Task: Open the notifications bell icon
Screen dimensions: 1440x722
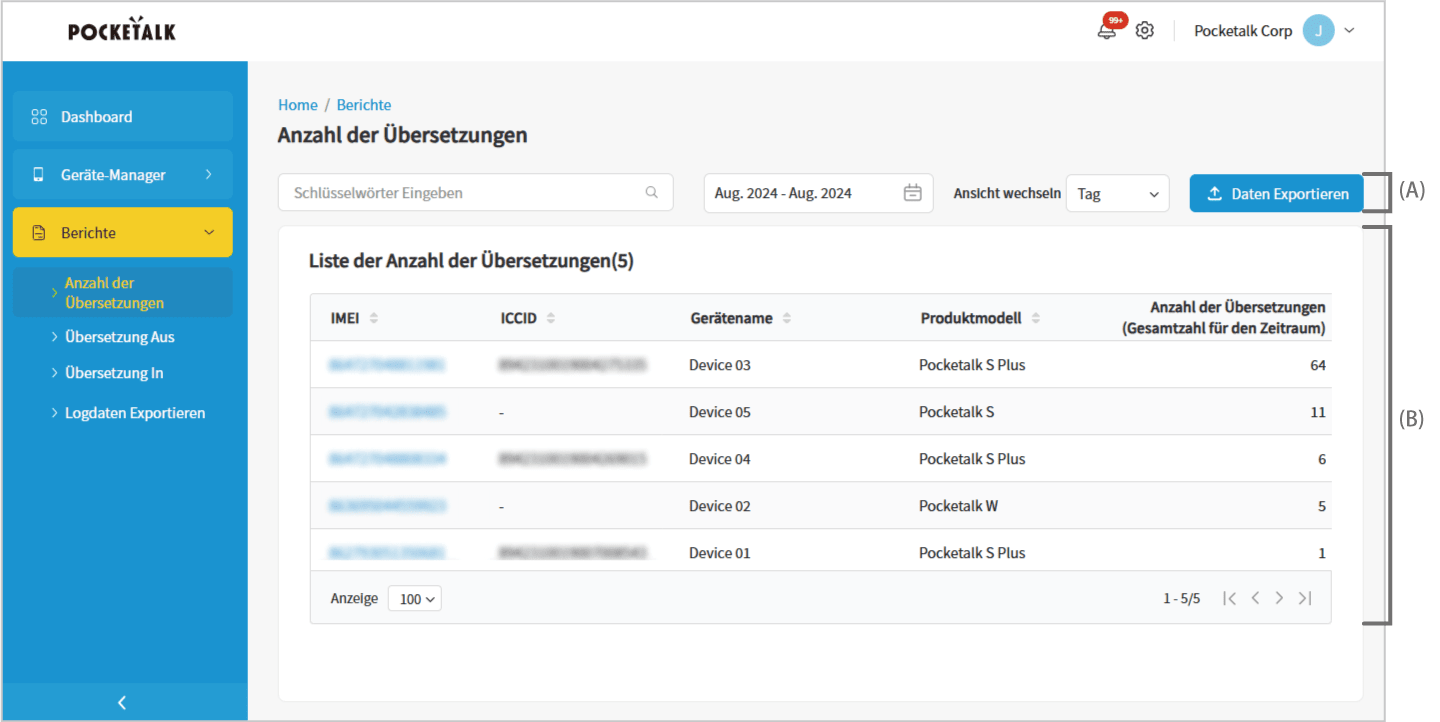Action: pyautogui.click(x=1107, y=30)
